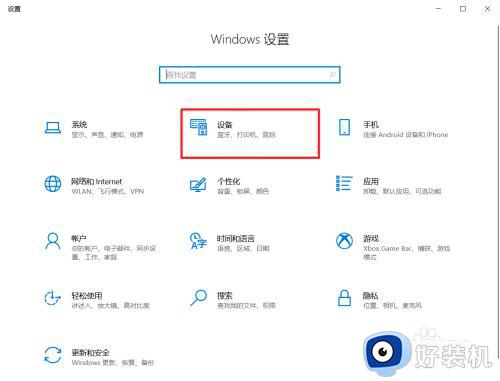Click '卸载、默认应用、可选功能' description text
The width and height of the screenshot is (500, 381).
[402, 191]
